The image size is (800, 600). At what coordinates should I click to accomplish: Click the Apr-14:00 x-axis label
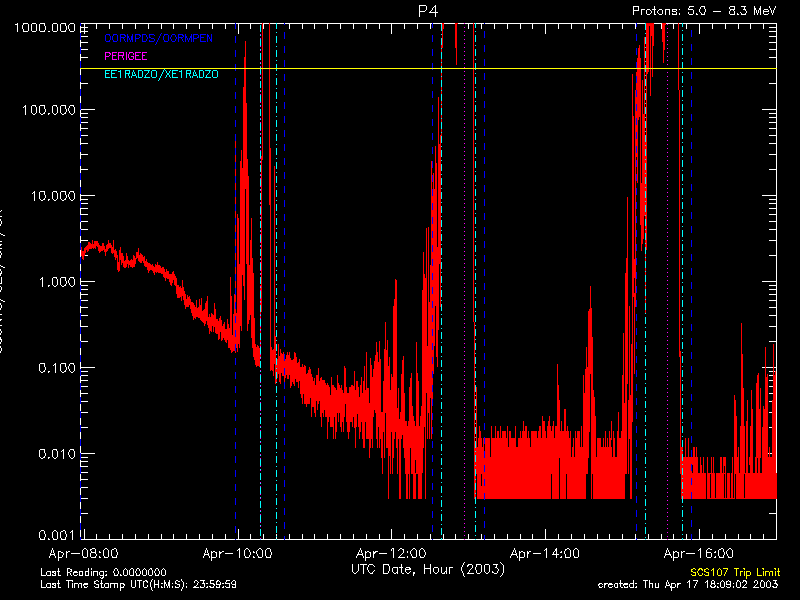coord(544,554)
